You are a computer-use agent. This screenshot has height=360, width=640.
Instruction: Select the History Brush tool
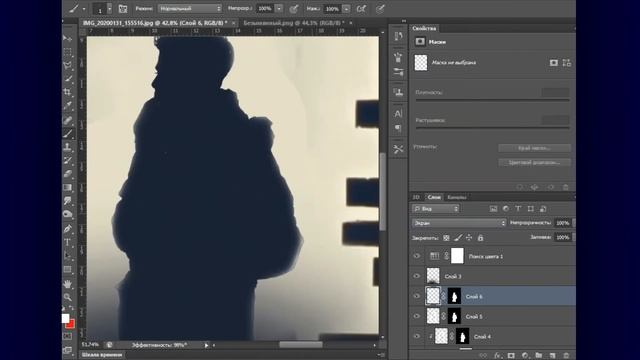click(67, 160)
